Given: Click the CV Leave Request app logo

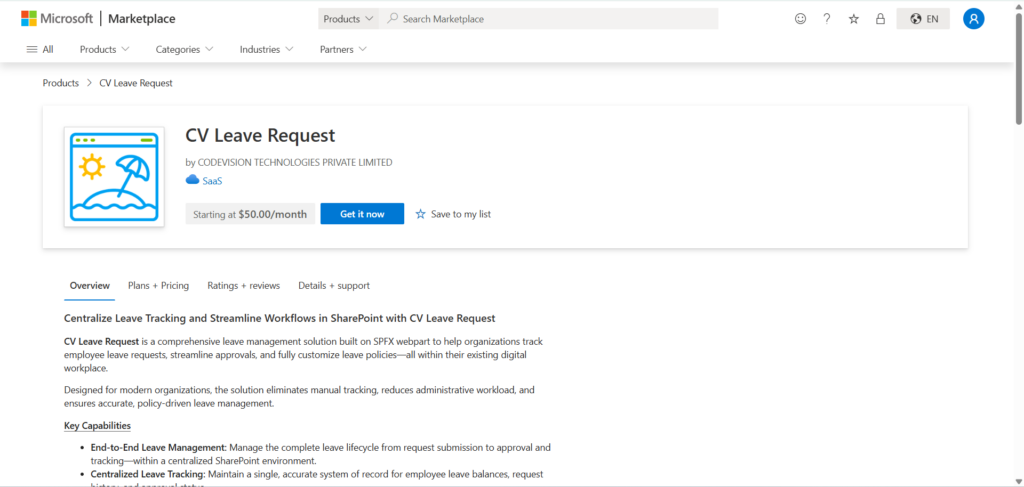Looking at the screenshot, I should pyautogui.click(x=114, y=177).
